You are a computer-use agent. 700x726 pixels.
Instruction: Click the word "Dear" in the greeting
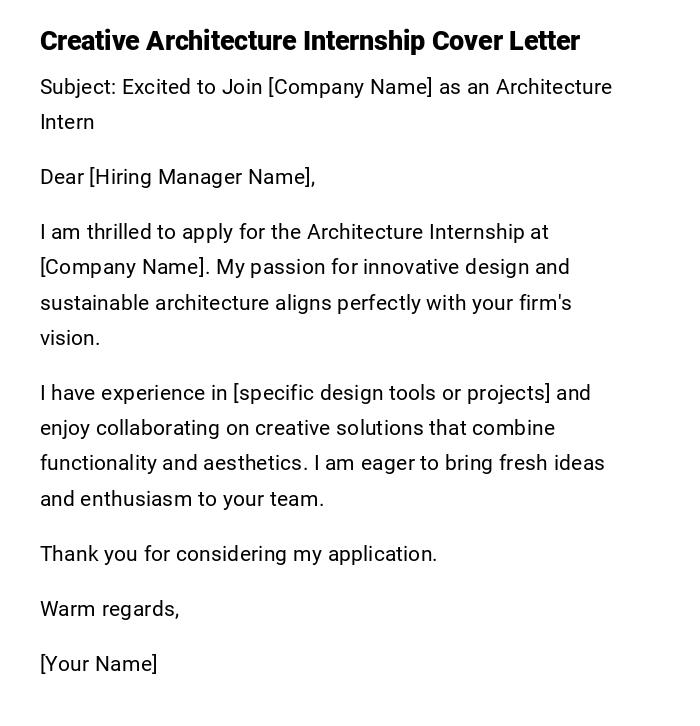[x=62, y=177]
